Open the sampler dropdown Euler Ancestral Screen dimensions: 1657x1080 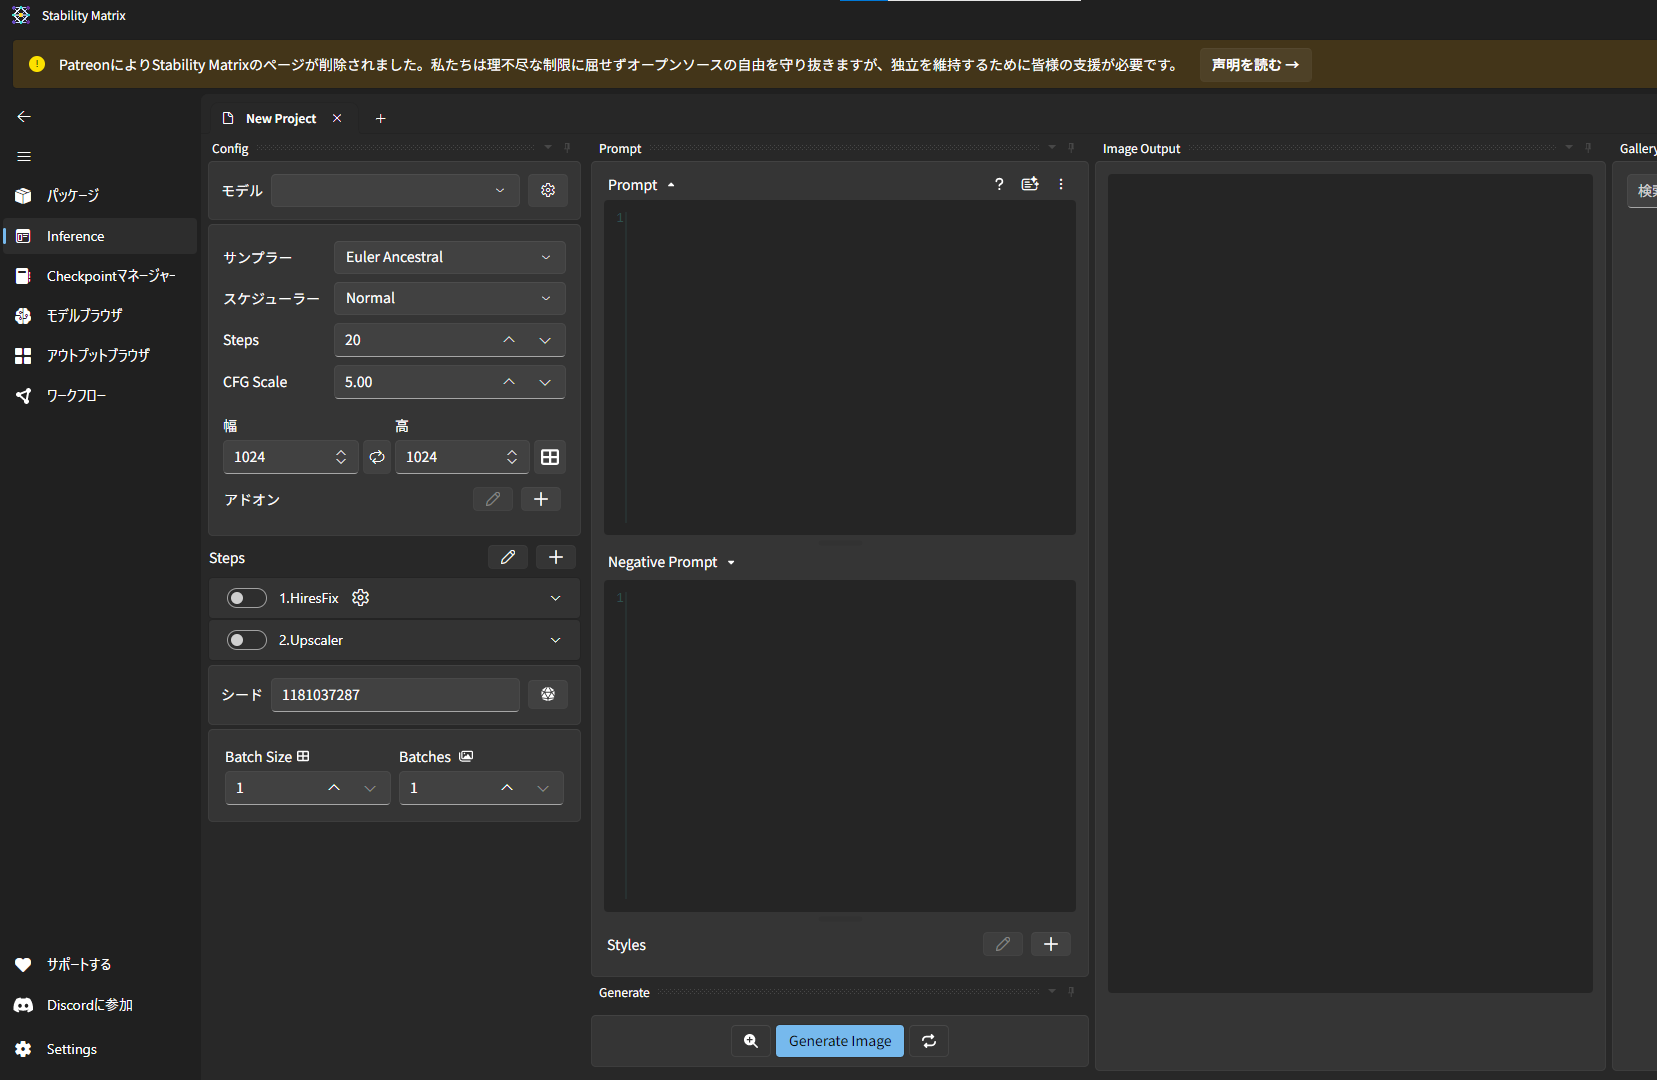(x=449, y=257)
